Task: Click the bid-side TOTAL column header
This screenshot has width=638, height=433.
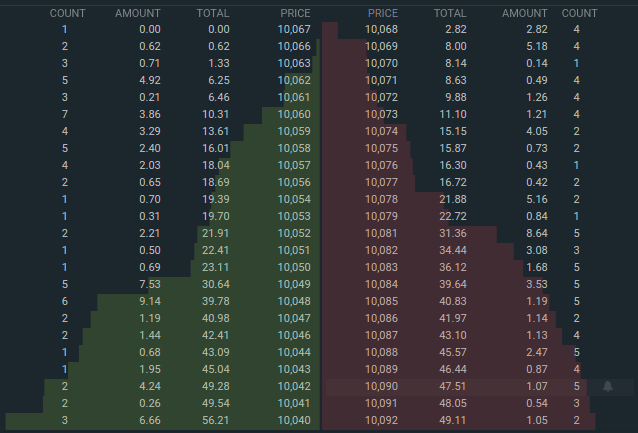Action: pyautogui.click(x=212, y=13)
